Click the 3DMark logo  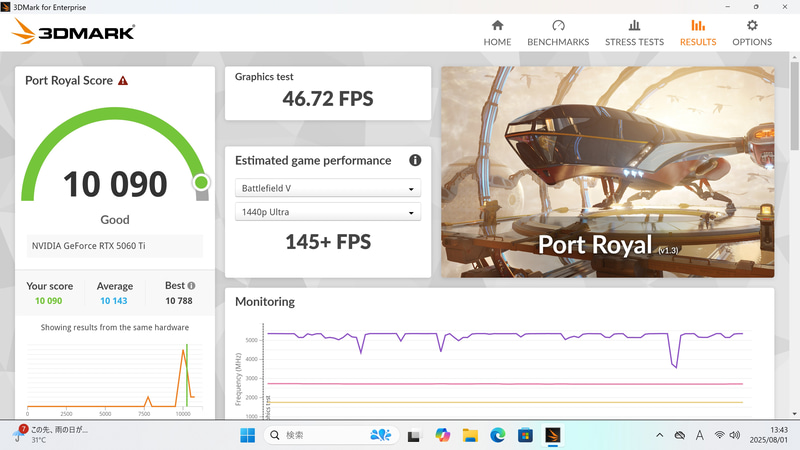73,32
